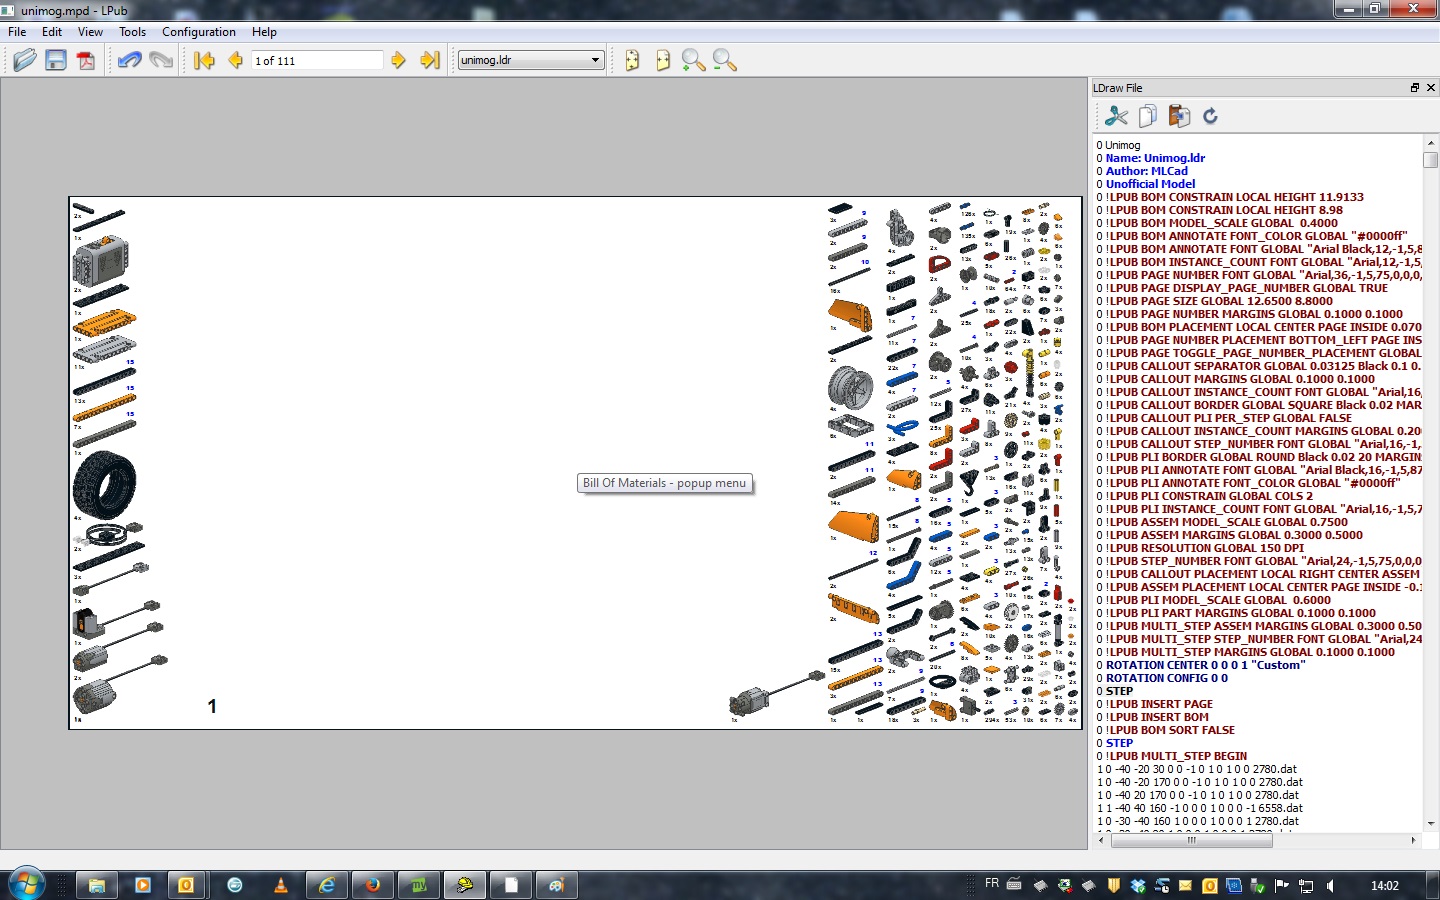Jump to the first page

204,60
